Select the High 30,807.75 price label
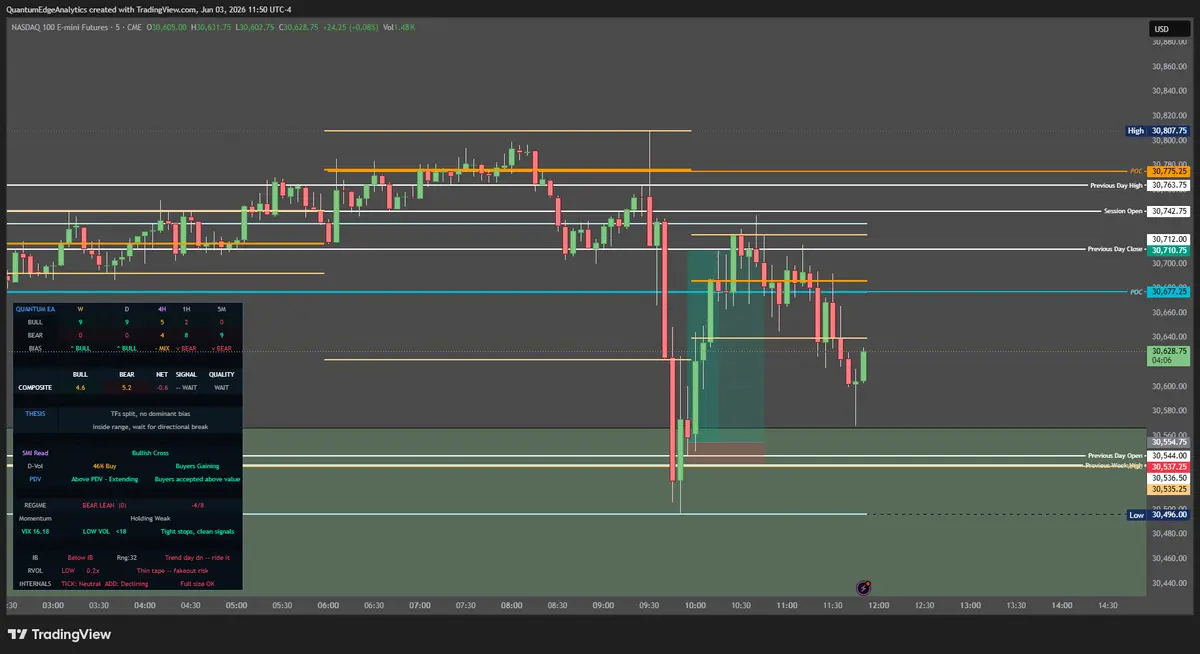This screenshot has height=654, width=1200. pyautogui.click(x=1156, y=131)
